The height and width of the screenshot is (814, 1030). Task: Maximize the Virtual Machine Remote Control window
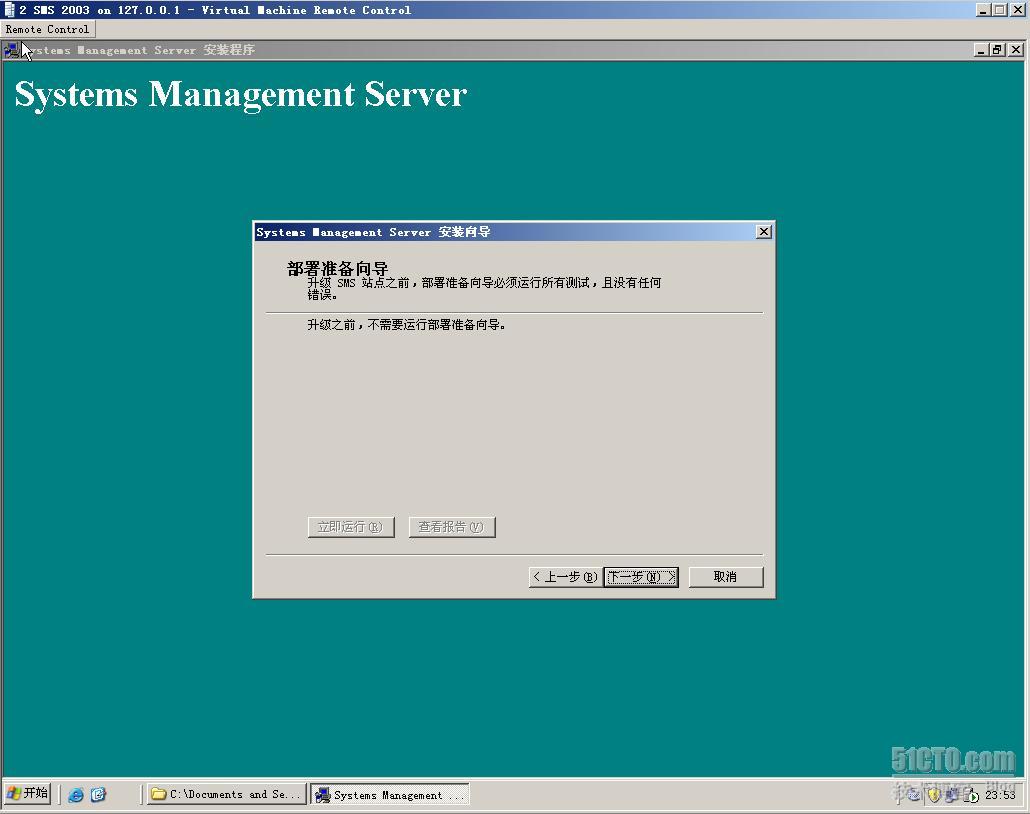point(999,10)
